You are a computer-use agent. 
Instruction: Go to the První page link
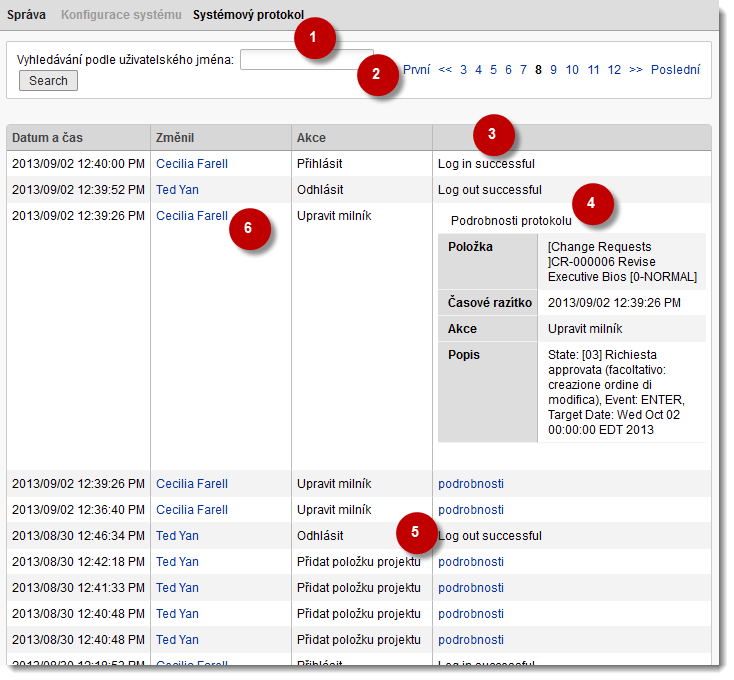click(416, 70)
